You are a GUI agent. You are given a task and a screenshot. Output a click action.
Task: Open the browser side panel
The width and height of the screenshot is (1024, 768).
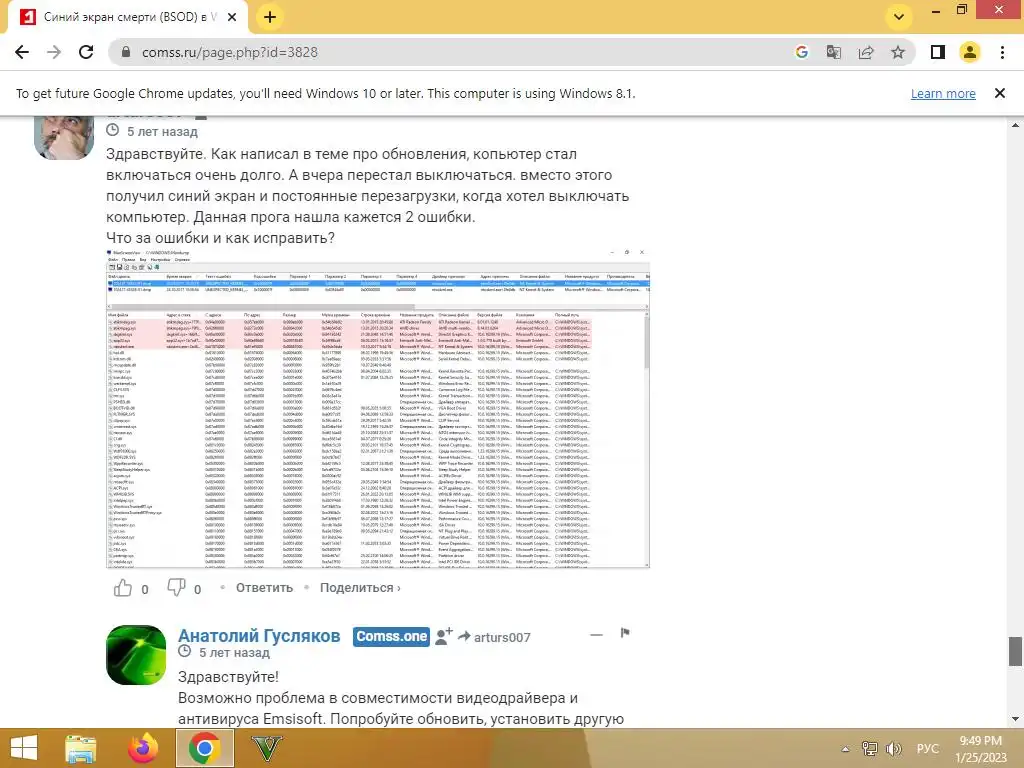coord(938,52)
